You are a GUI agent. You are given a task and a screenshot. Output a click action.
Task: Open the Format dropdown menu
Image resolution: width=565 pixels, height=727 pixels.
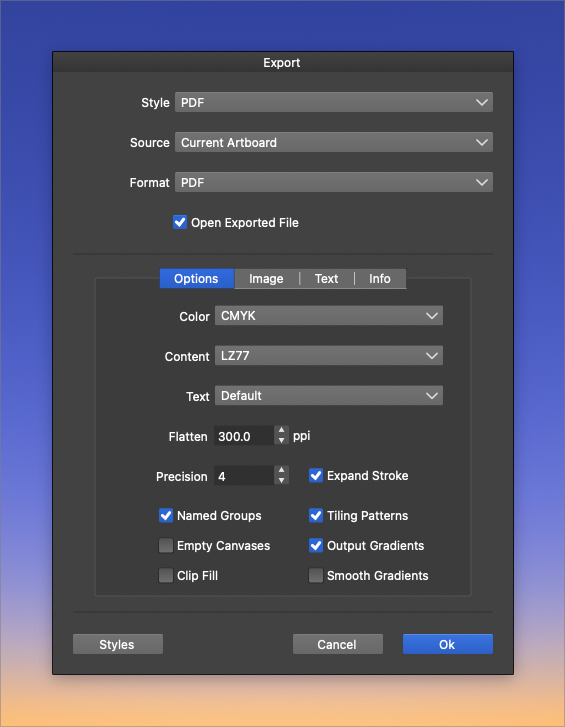coord(334,182)
